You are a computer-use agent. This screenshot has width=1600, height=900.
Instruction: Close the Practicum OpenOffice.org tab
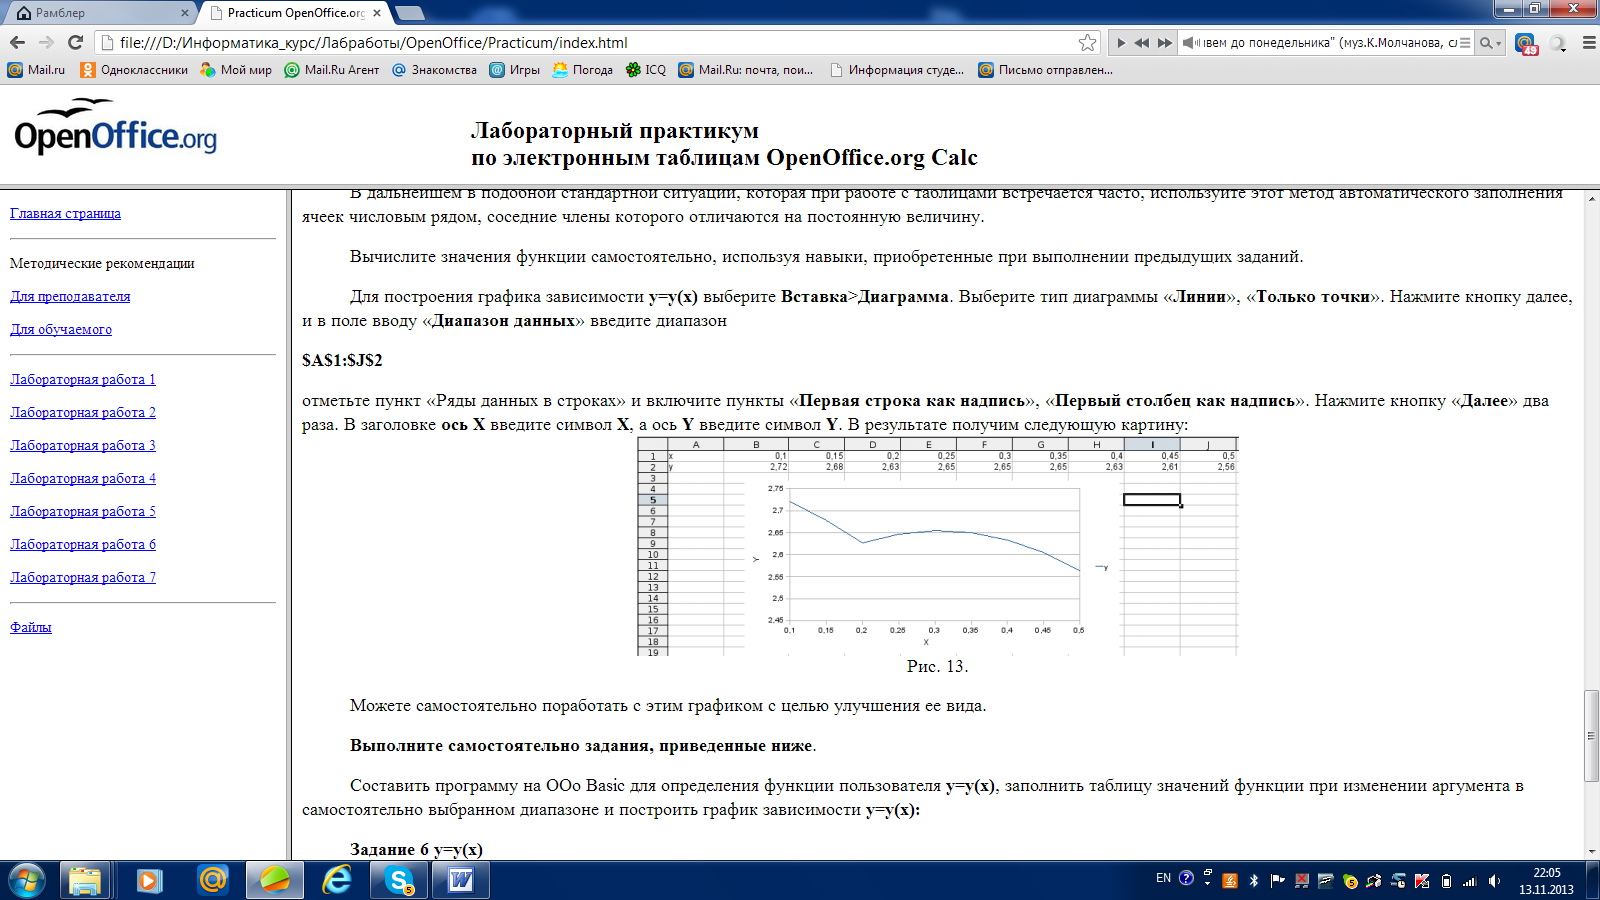click(x=377, y=13)
